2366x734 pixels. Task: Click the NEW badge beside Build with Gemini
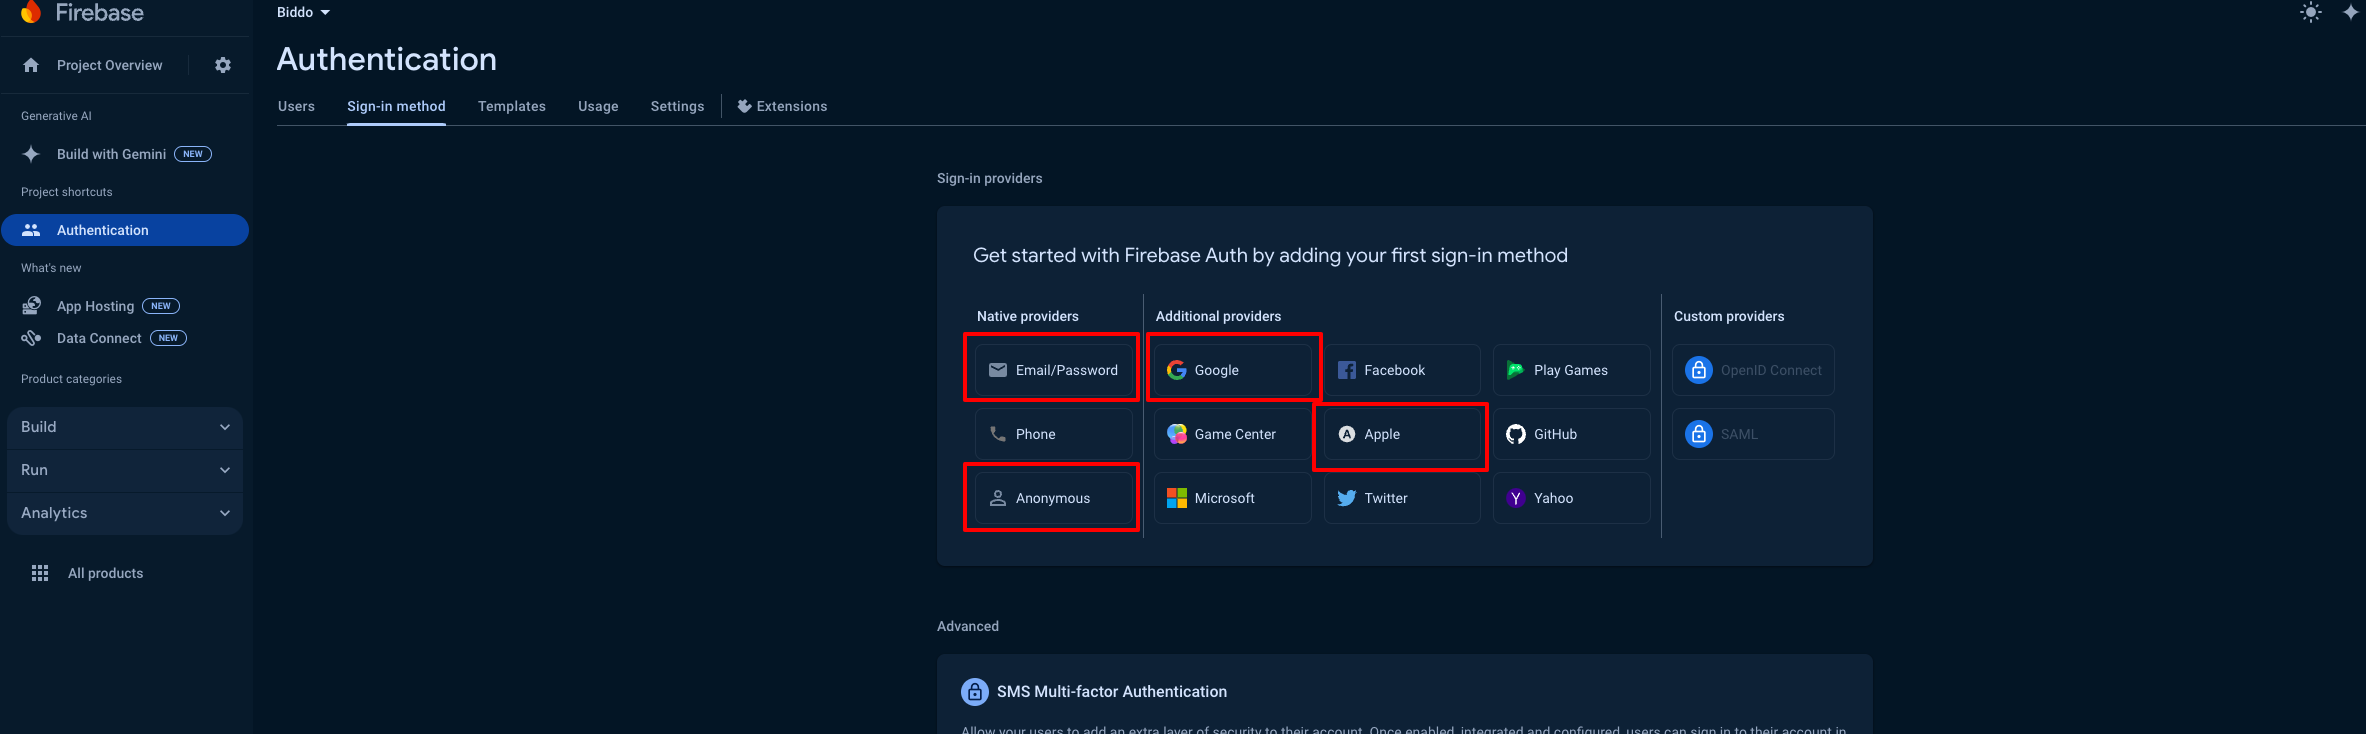point(193,154)
